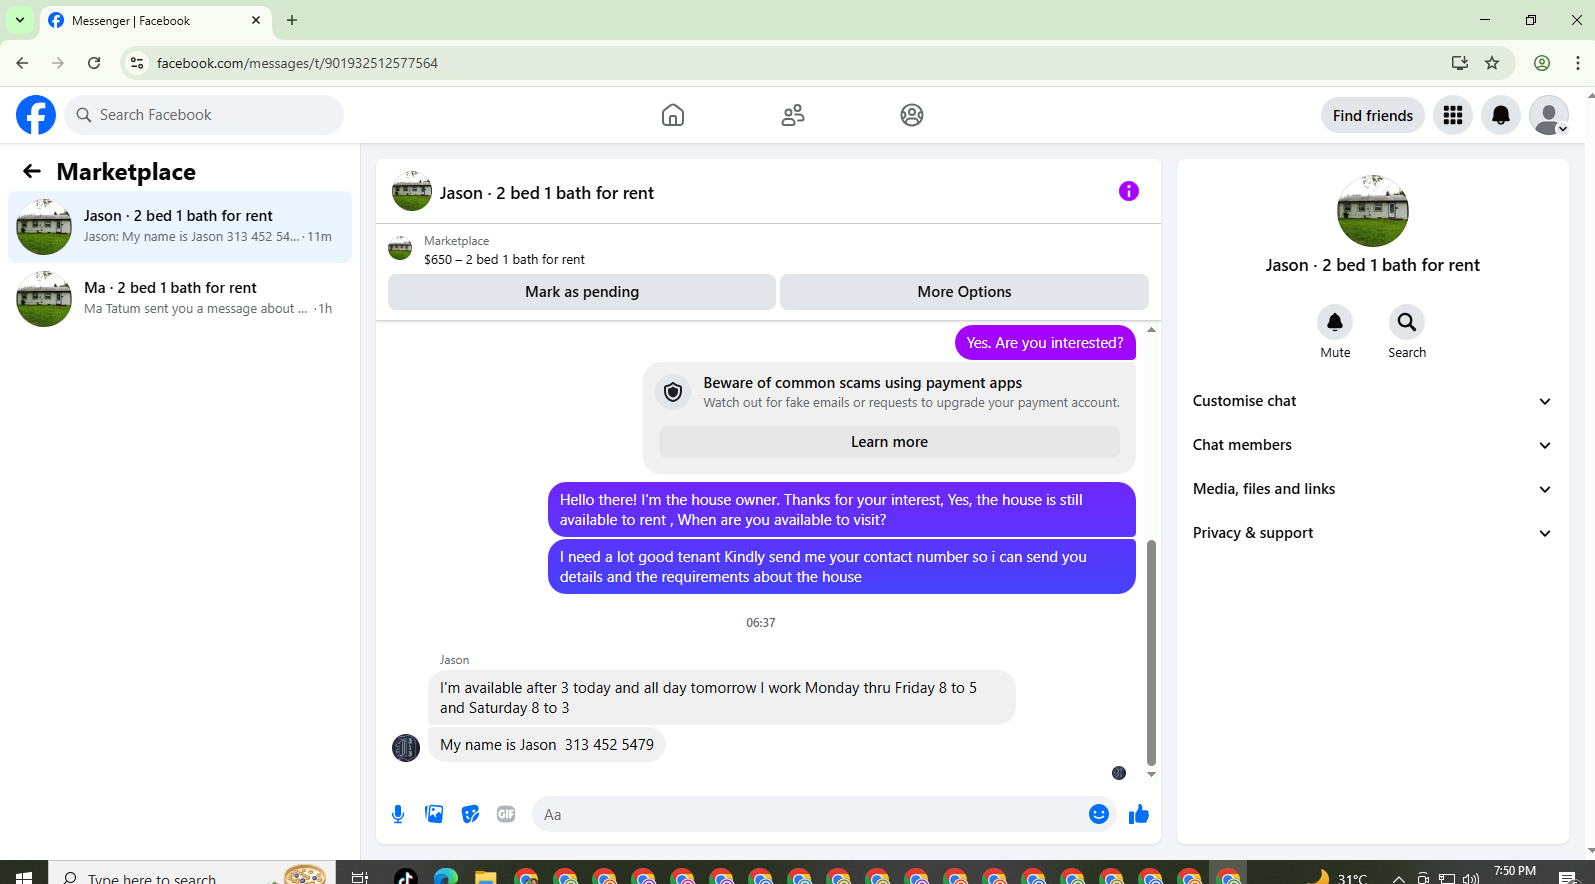
Task: Expand the Privacy & support section
Action: pos(1372,533)
